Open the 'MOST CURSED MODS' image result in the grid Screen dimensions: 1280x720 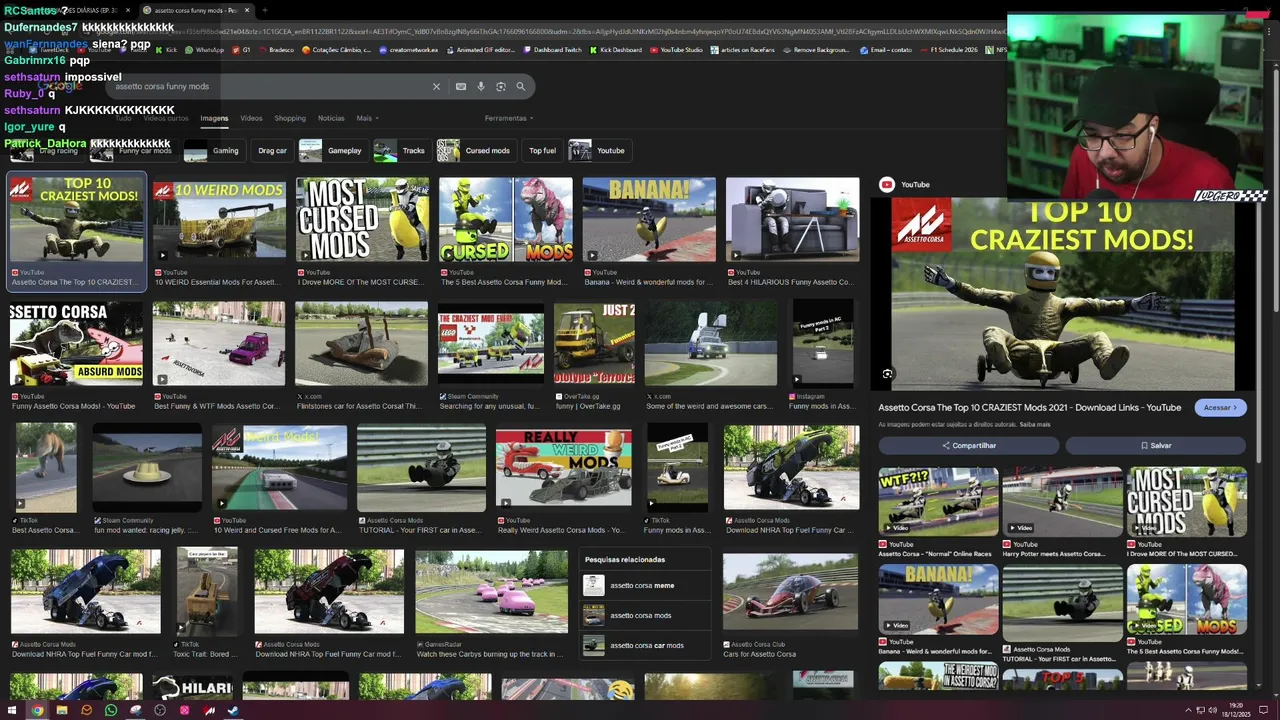tap(362, 220)
